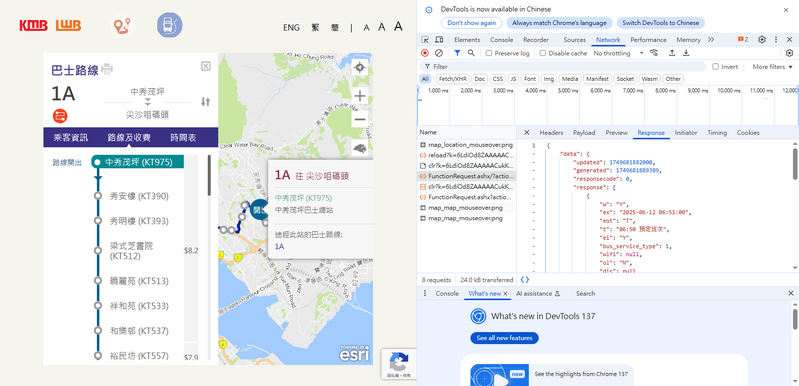
Task: Center map on my location
Action: (x=360, y=67)
